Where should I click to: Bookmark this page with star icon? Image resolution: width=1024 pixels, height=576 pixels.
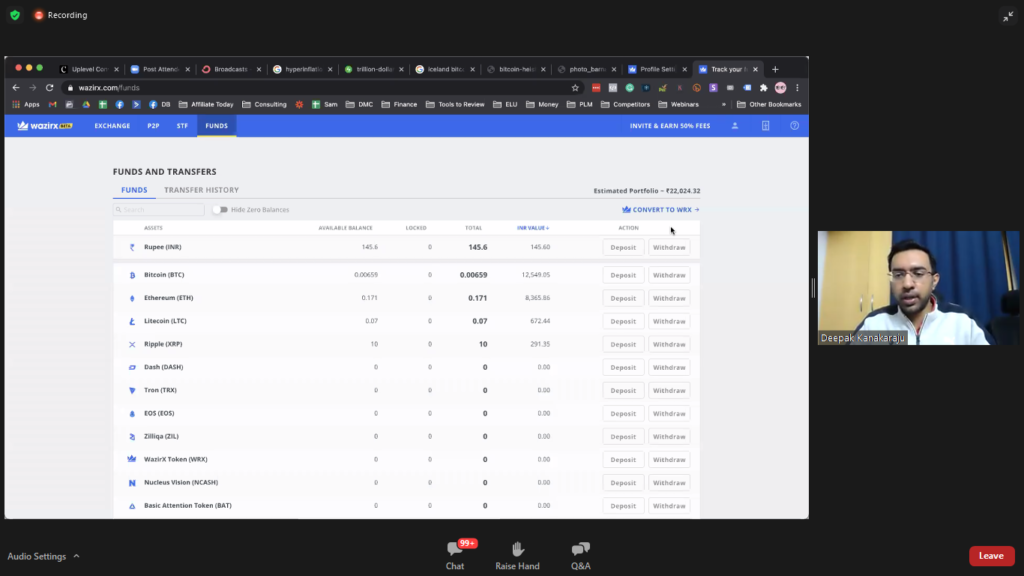click(575, 88)
